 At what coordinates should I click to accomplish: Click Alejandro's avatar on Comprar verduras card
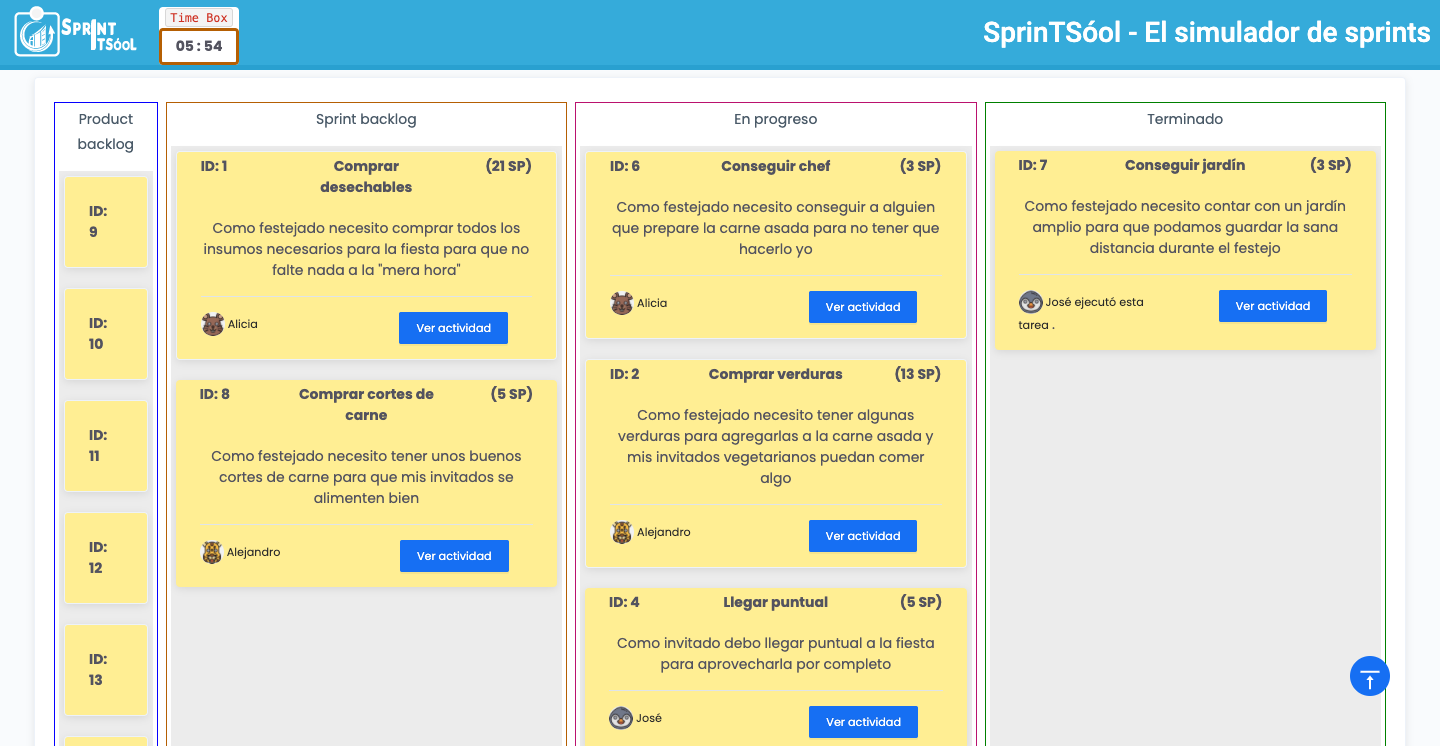(622, 532)
